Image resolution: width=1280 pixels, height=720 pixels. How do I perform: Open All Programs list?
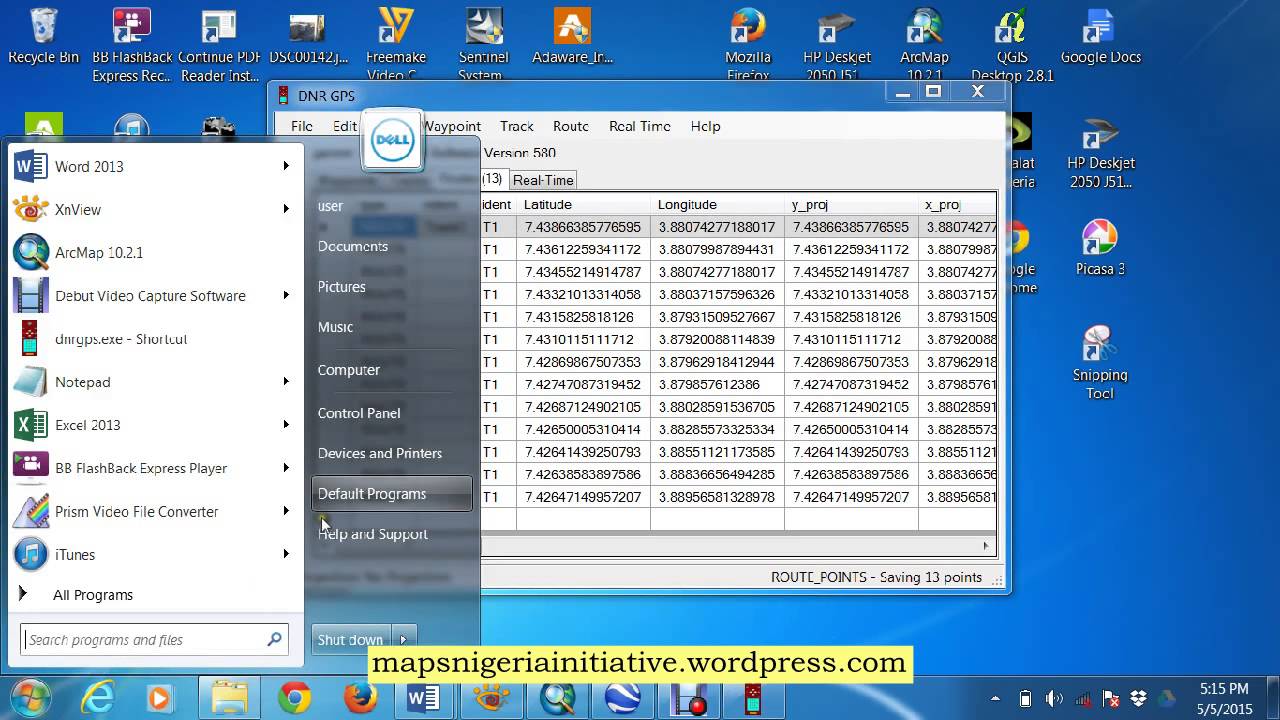(93, 595)
